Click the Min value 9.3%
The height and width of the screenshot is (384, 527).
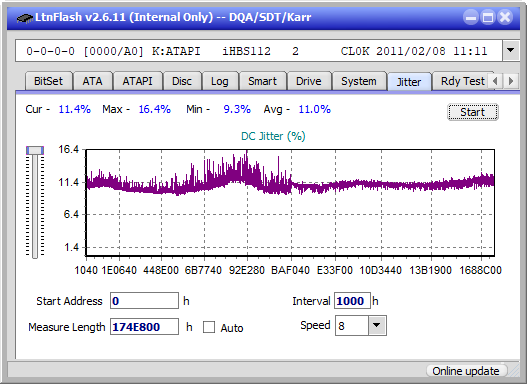point(237,109)
